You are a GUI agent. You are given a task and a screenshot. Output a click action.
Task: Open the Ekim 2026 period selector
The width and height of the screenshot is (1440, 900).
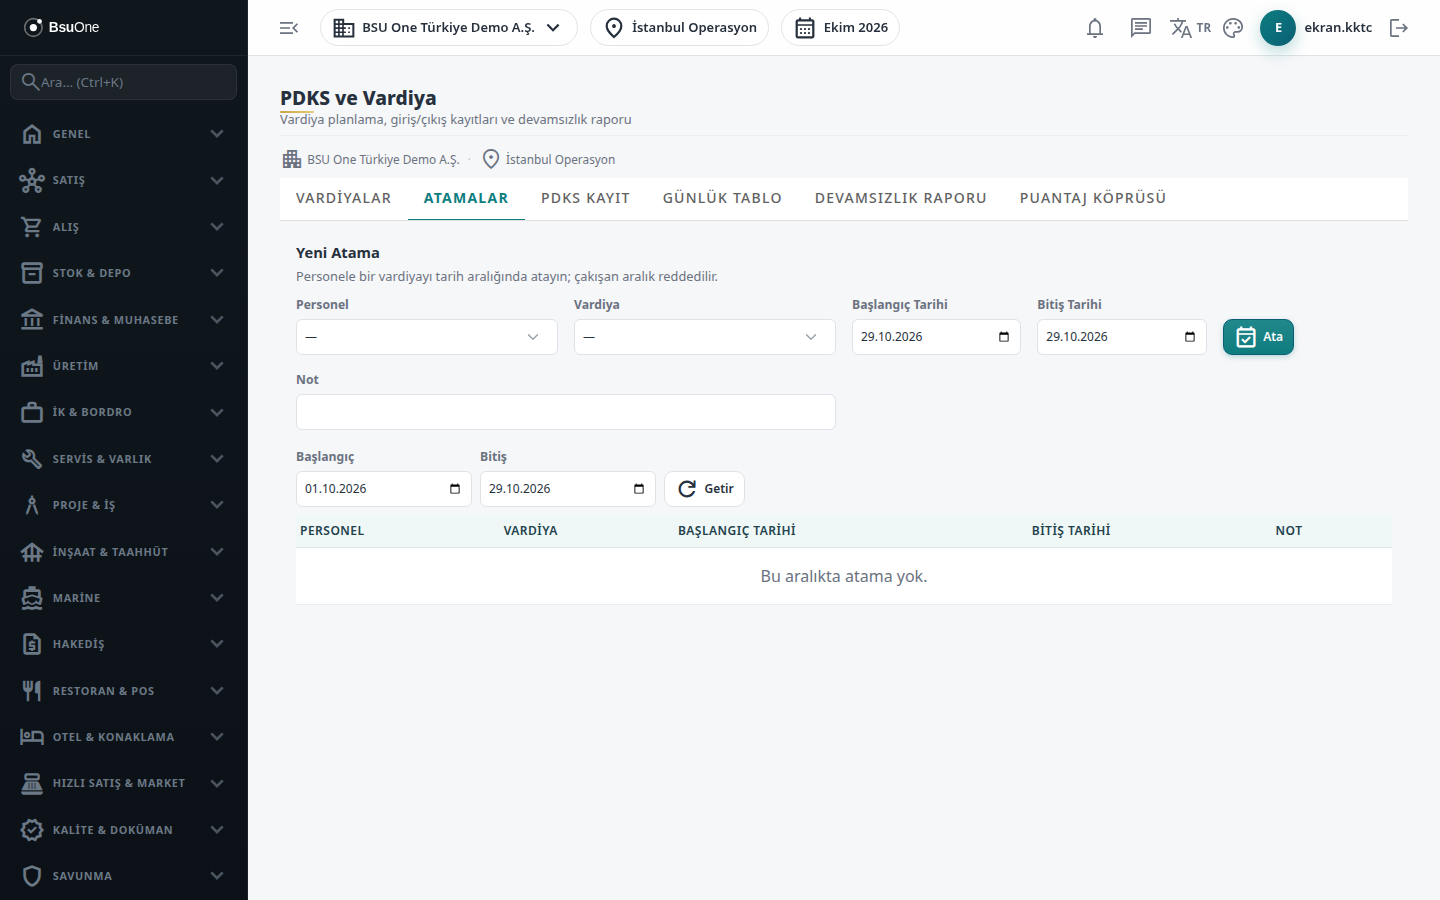[x=840, y=28]
